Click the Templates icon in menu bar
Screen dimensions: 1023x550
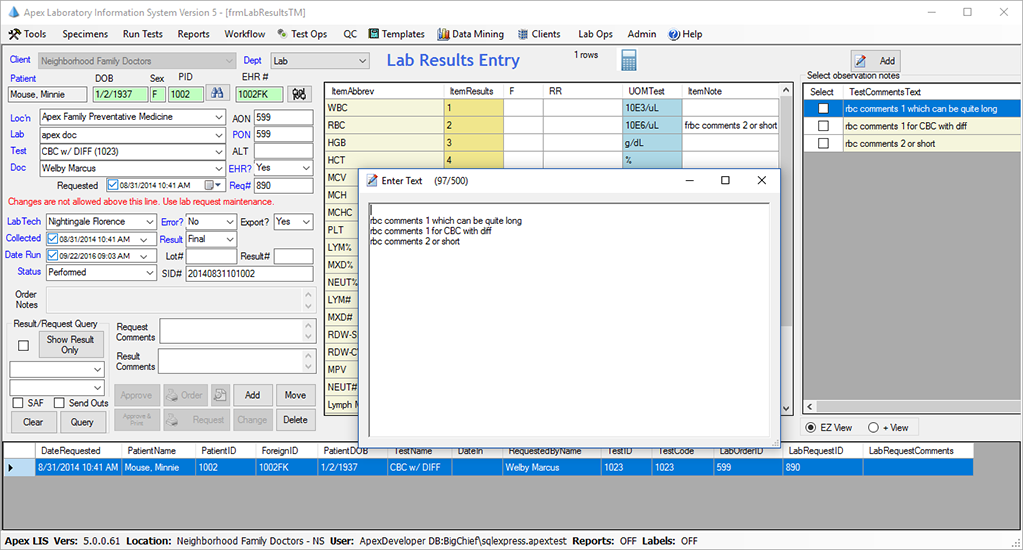point(373,34)
